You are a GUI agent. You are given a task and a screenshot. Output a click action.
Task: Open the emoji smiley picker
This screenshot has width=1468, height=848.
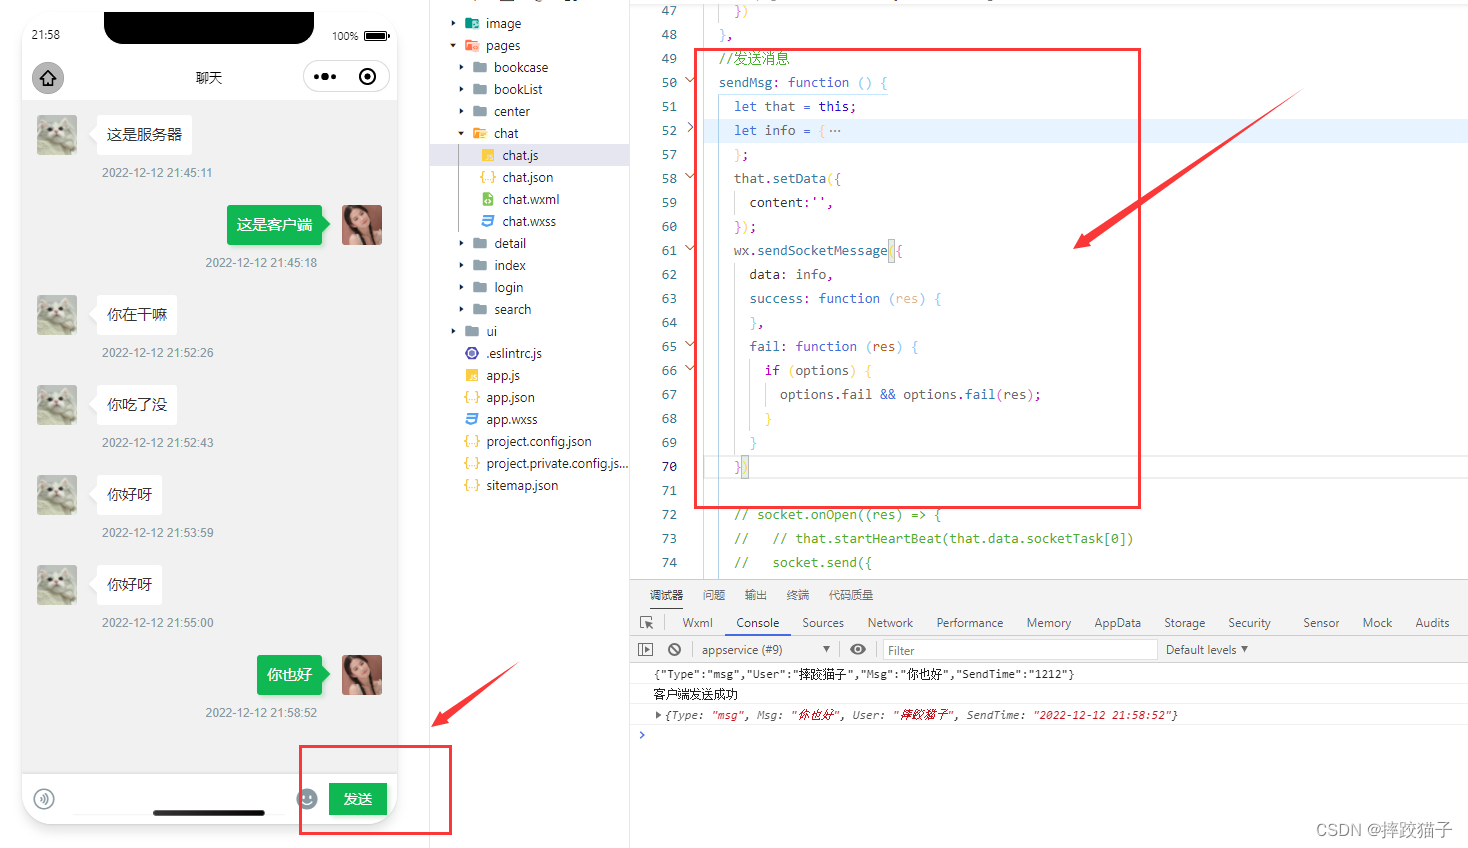(x=307, y=798)
